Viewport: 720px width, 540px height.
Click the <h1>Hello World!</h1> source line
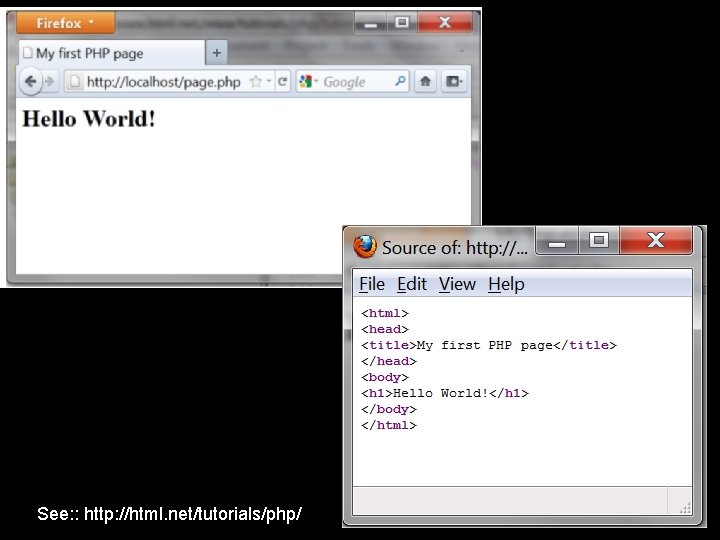tap(445, 394)
